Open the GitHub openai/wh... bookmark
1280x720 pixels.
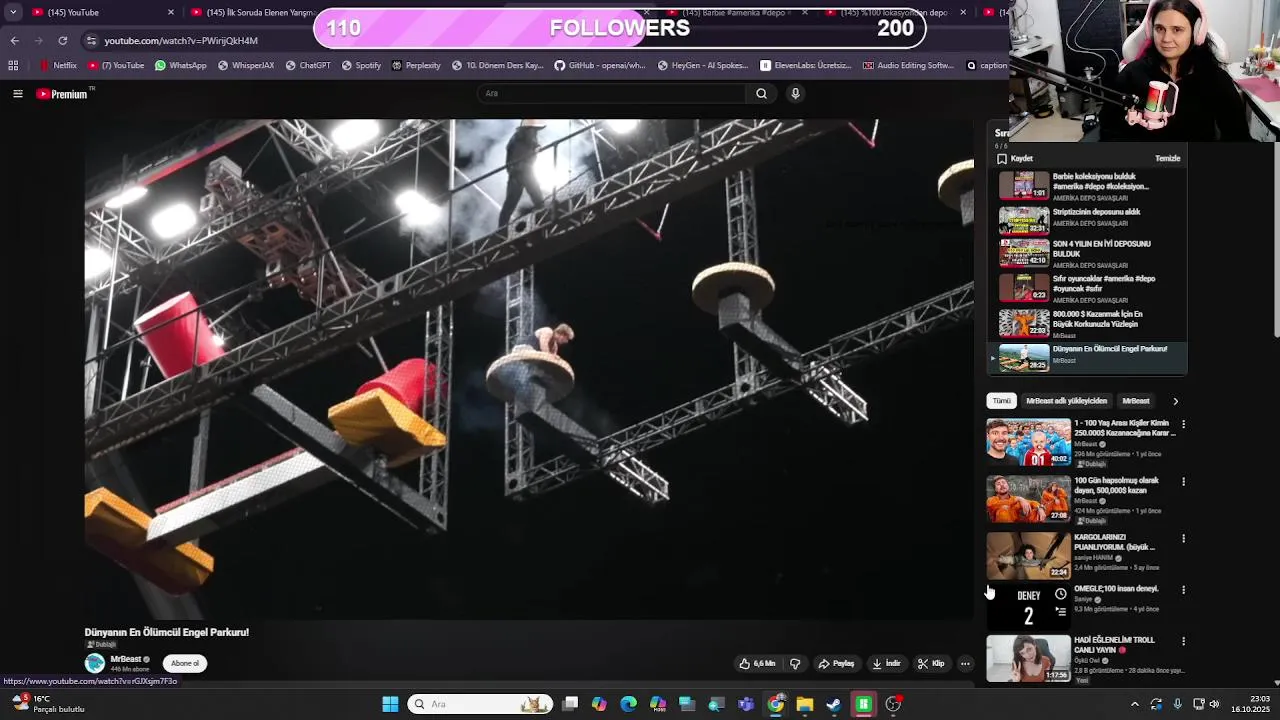coord(600,66)
